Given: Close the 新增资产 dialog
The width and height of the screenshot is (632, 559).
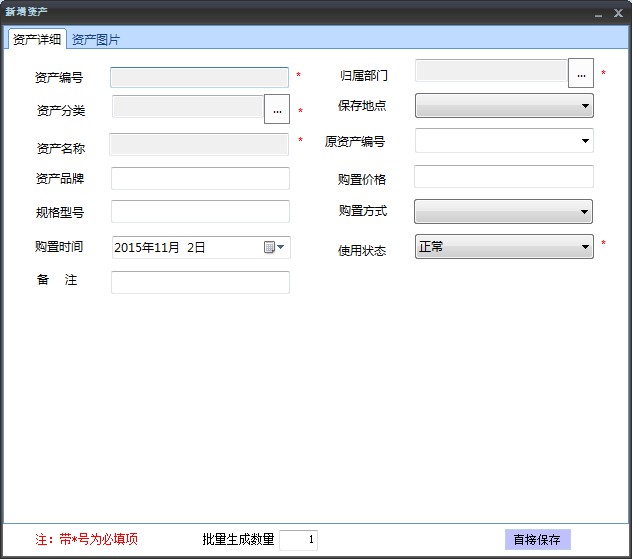Looking at the screenshot, I should point(618,13).
